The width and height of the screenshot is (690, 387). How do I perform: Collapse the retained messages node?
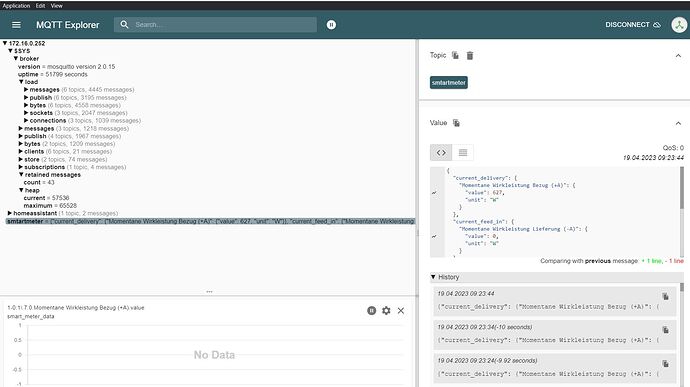tap(21, 175)
